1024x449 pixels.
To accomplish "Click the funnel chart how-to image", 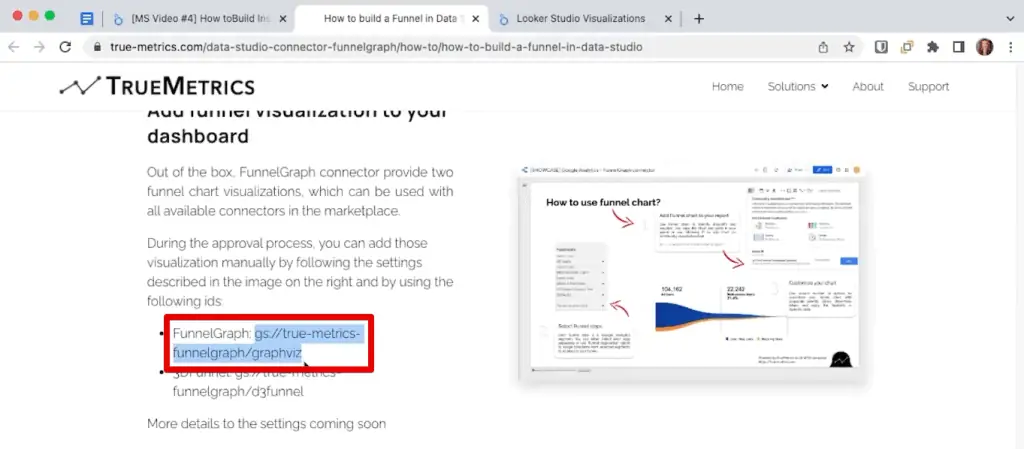I will click(x=690, y=272).
